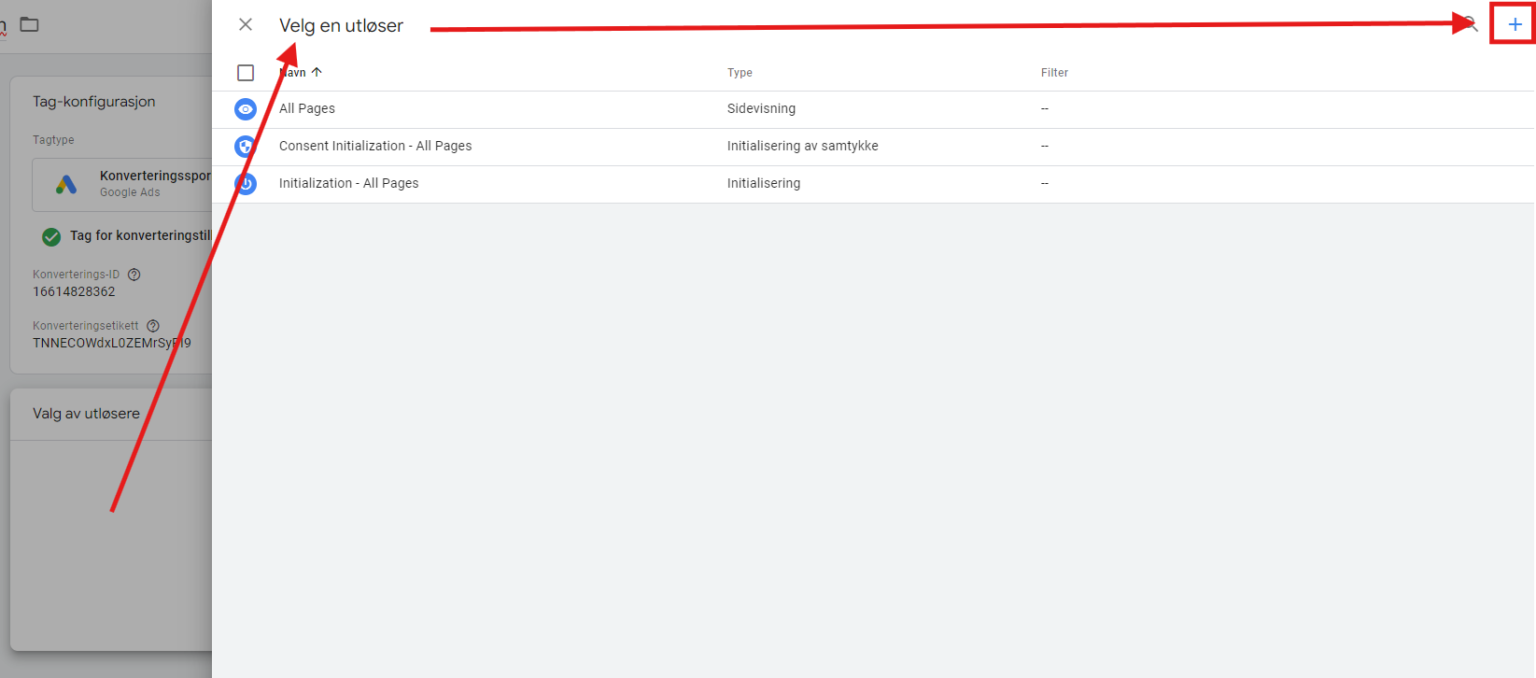1536x678 pixels.
Task: Sort triggers by the Navn column
Action: click(x=302, y=72)
